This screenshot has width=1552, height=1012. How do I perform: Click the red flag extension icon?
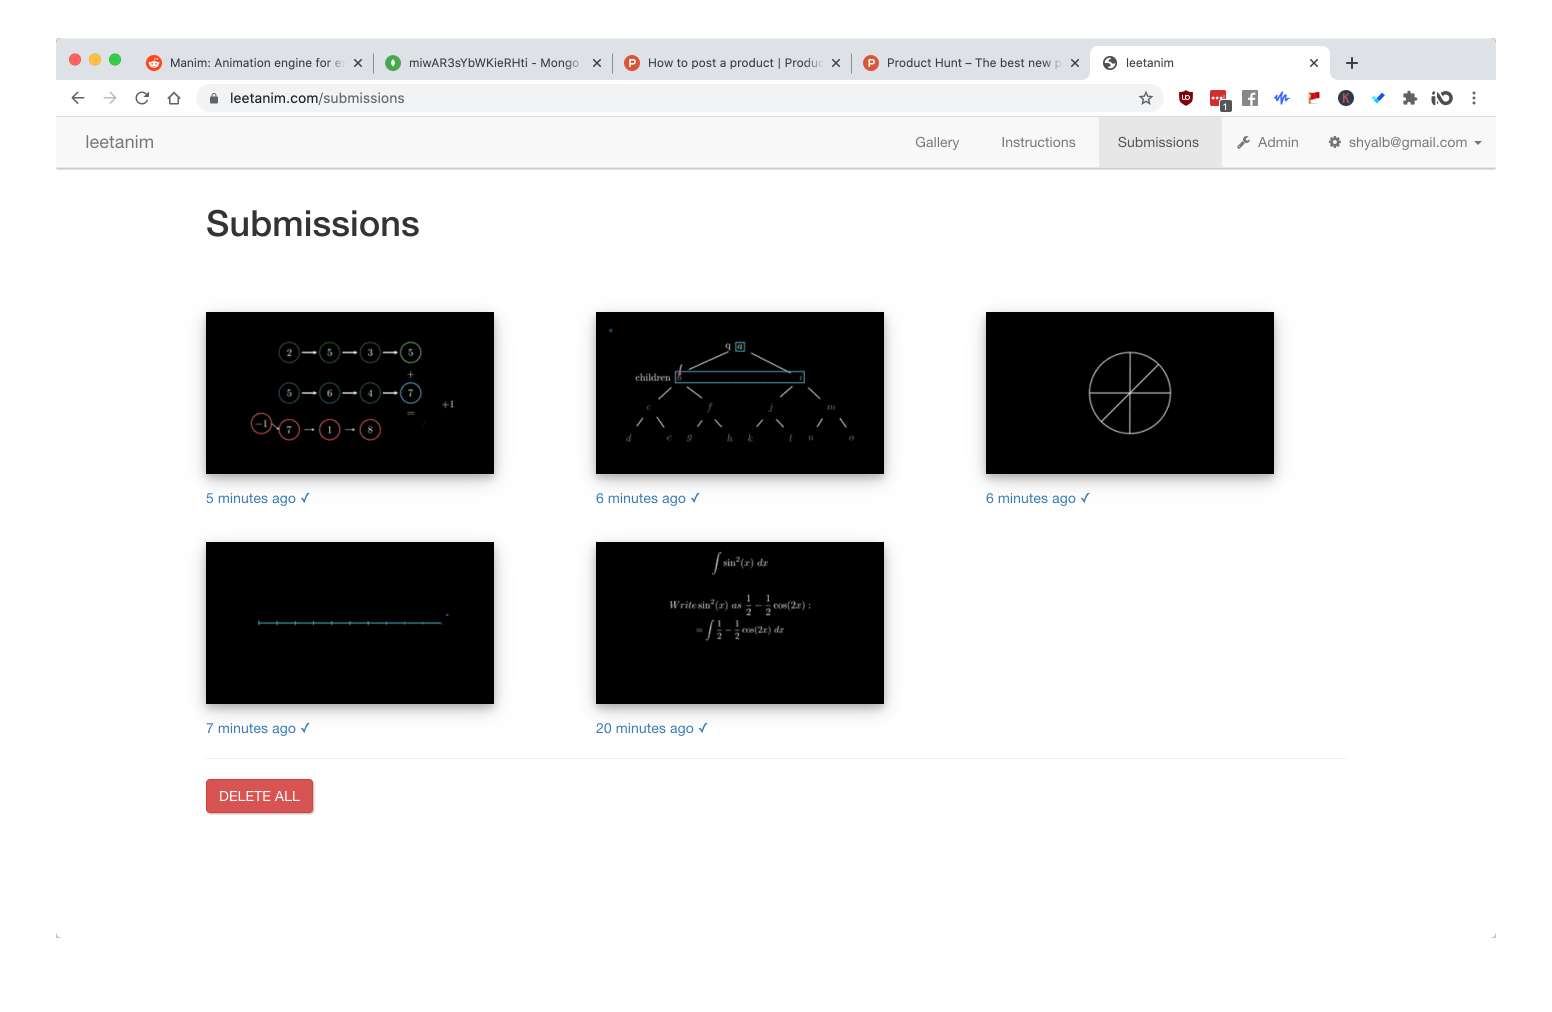coord(1314,98)
